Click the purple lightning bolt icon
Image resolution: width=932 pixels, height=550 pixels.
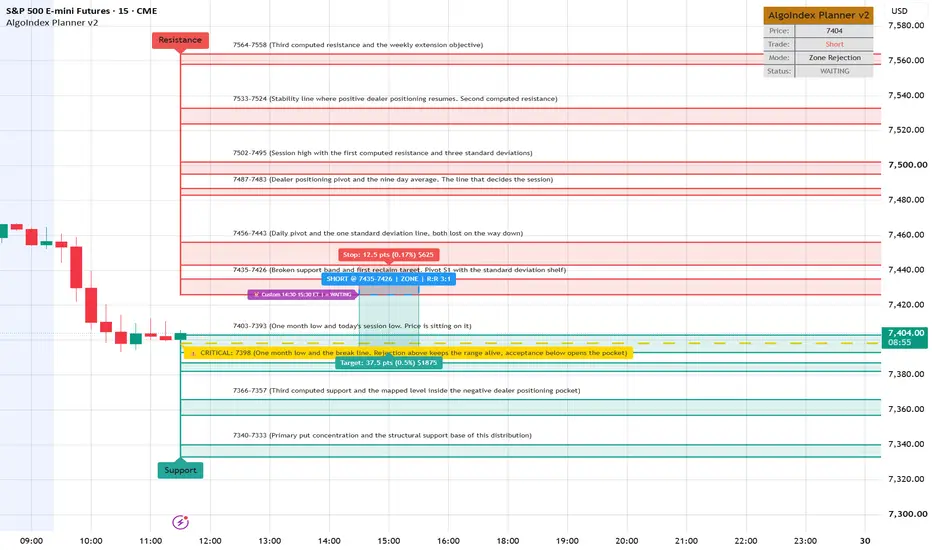tap(180, 522)
